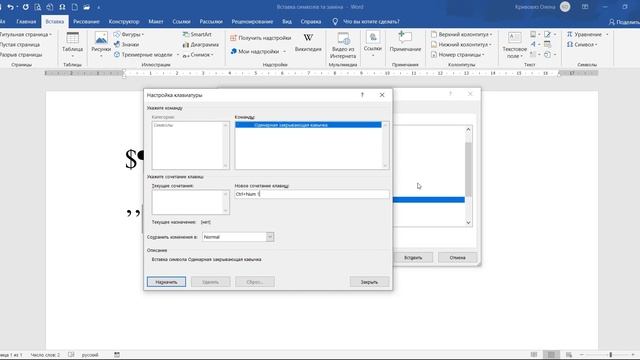Switch to the Конструктор ribbon tab
Viewport: 640px width, 360px height.
124,22
